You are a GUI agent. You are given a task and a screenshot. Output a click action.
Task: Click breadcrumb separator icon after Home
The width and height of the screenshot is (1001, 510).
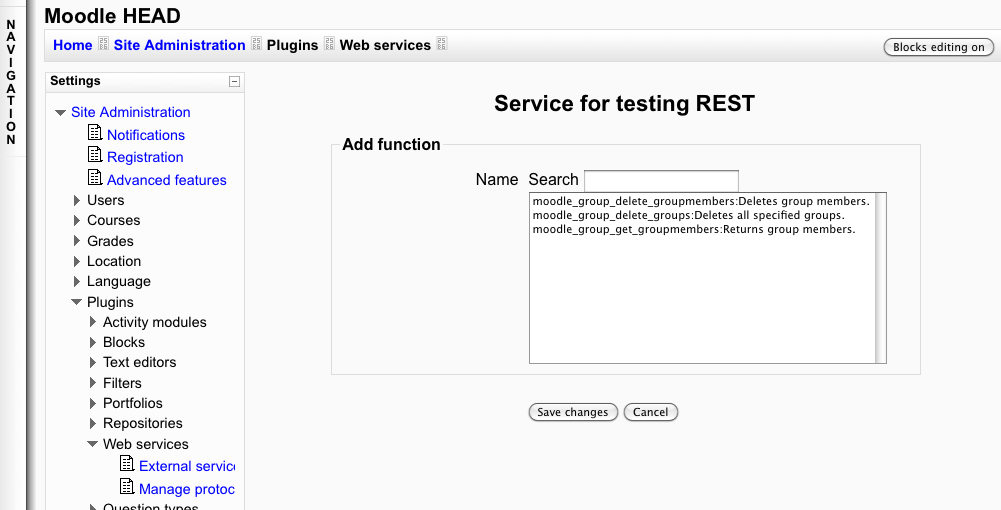click(103, 45)
